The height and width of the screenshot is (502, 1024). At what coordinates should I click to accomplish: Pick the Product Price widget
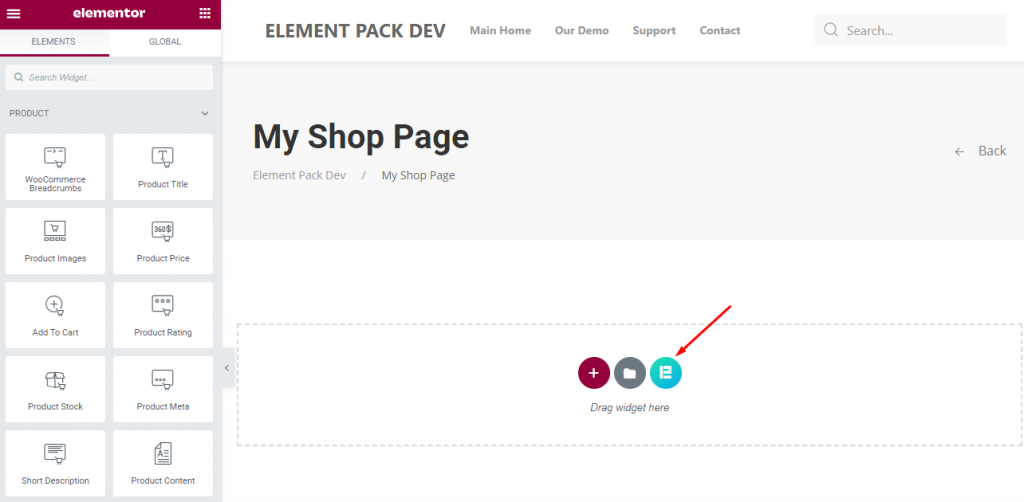pyautogui.click(x=163, y=241)
